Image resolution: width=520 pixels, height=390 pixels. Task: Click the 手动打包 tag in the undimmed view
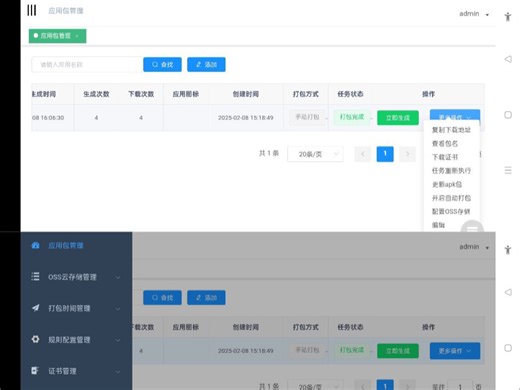[307, 117]
